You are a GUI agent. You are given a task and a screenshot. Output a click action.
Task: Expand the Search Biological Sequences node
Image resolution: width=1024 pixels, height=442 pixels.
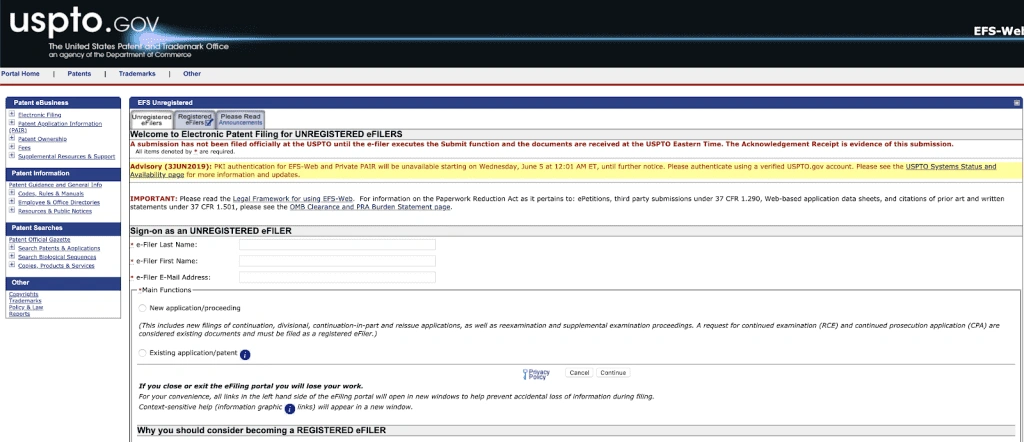pos(12,257)
